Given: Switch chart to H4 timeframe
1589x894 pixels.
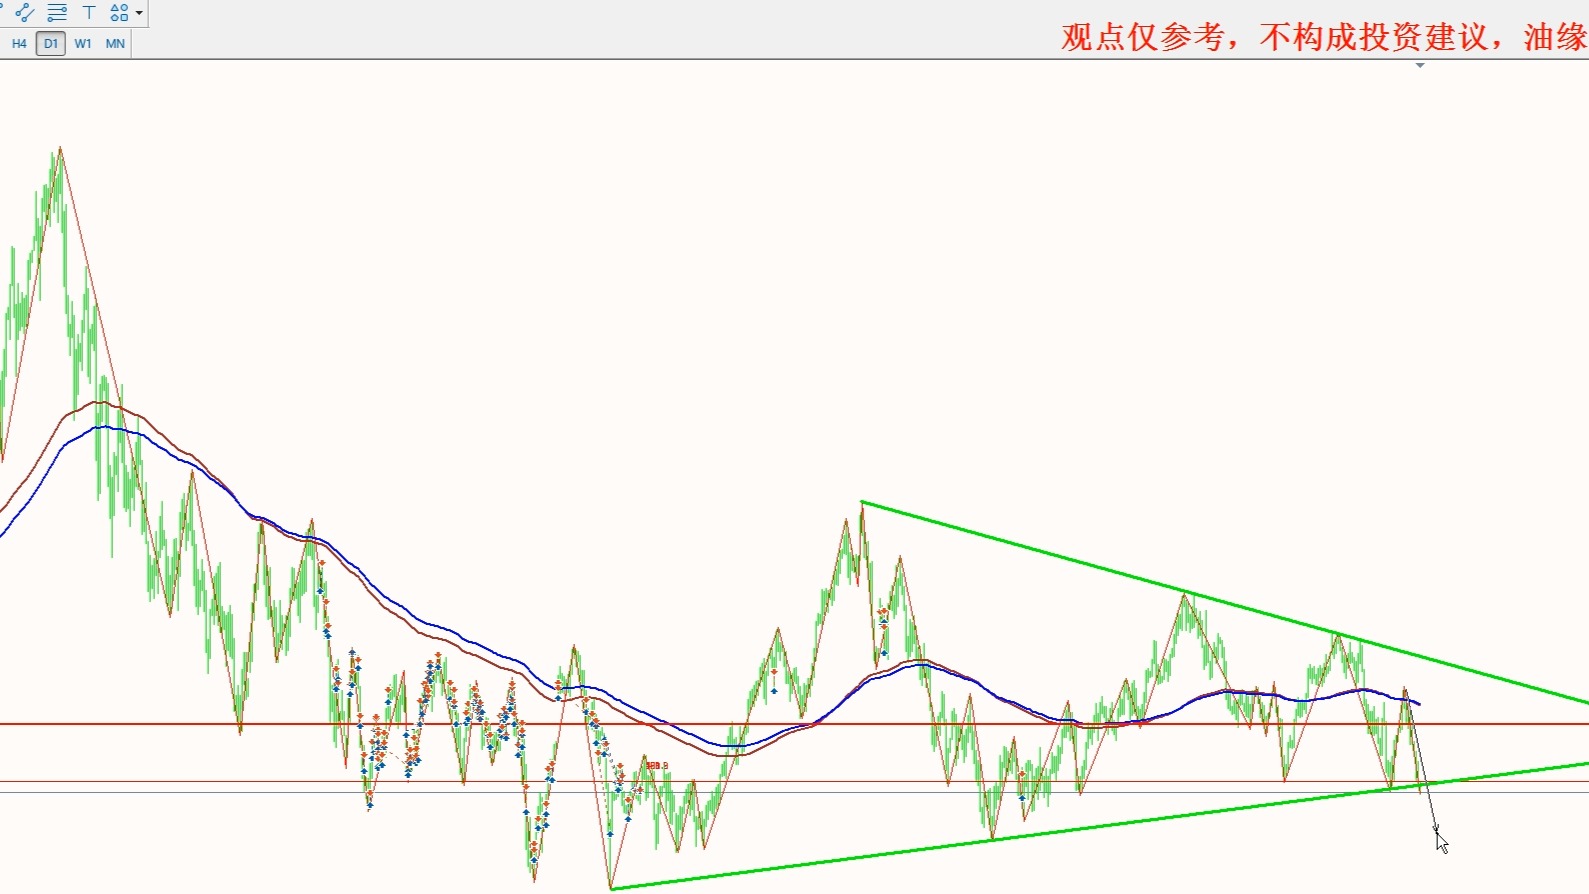Looking at the screenshot, I should 19,44.
